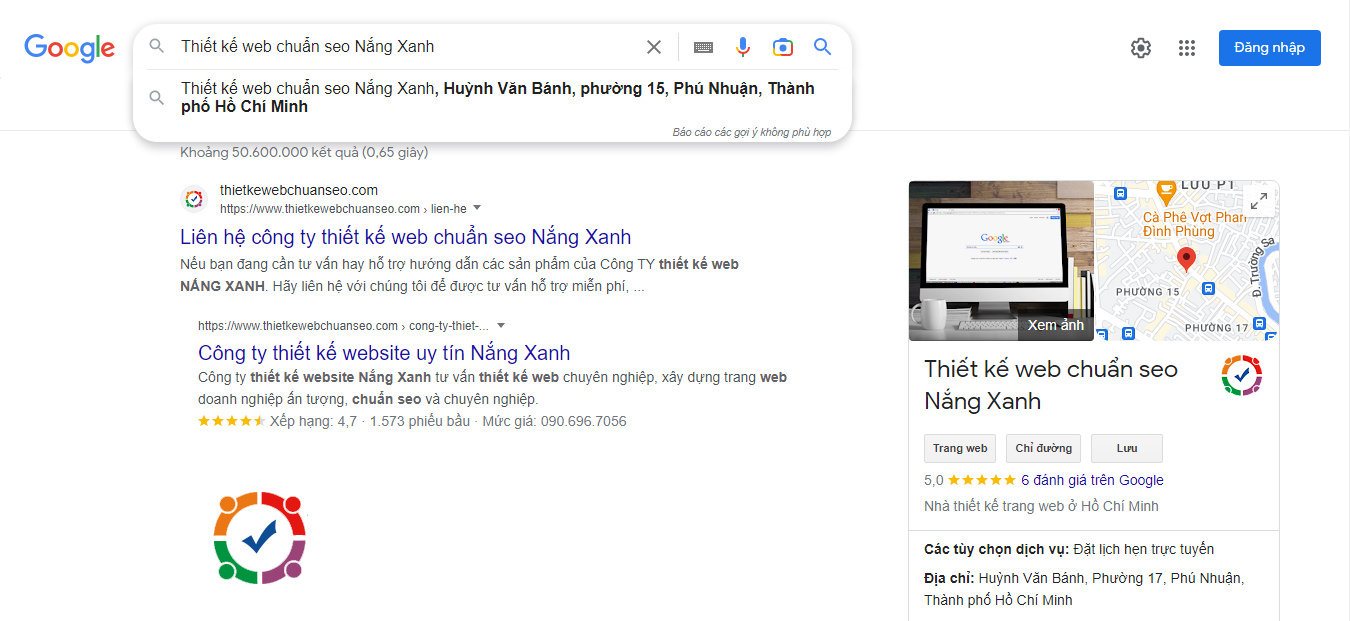The height and width of the screenshot is (621, 1350).
Task: Click the five-star rating in the panel
Action: point(982,480)
